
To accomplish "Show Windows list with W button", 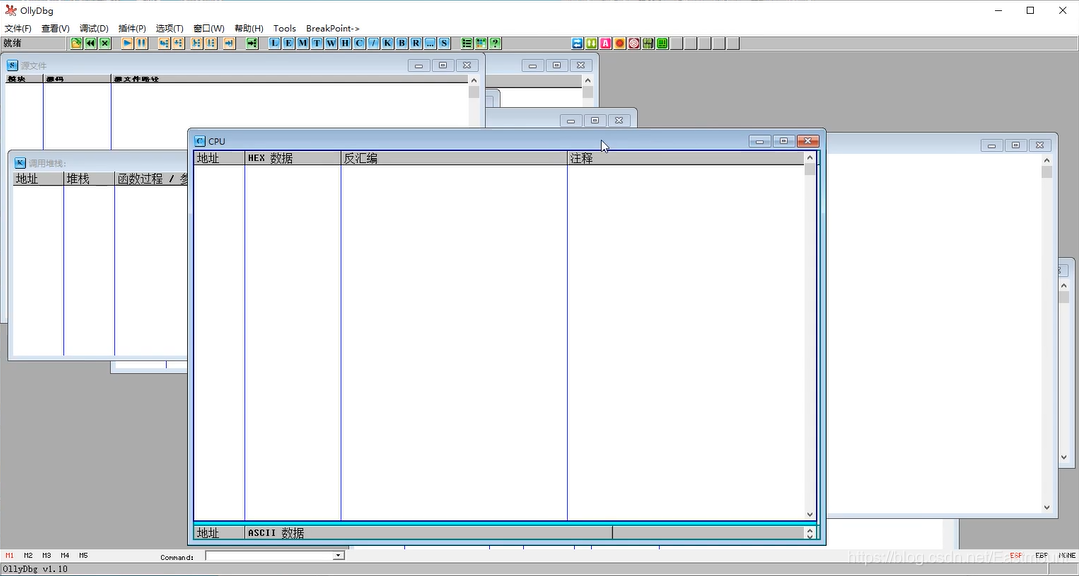I will [x=331, y=43].
